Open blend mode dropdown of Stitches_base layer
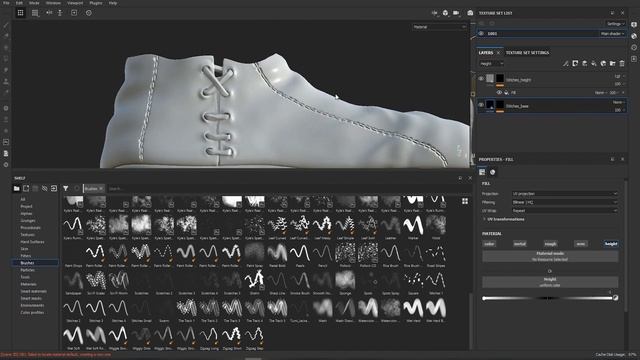Viewport: 640px width, 360px height. [x=619, y=102]
